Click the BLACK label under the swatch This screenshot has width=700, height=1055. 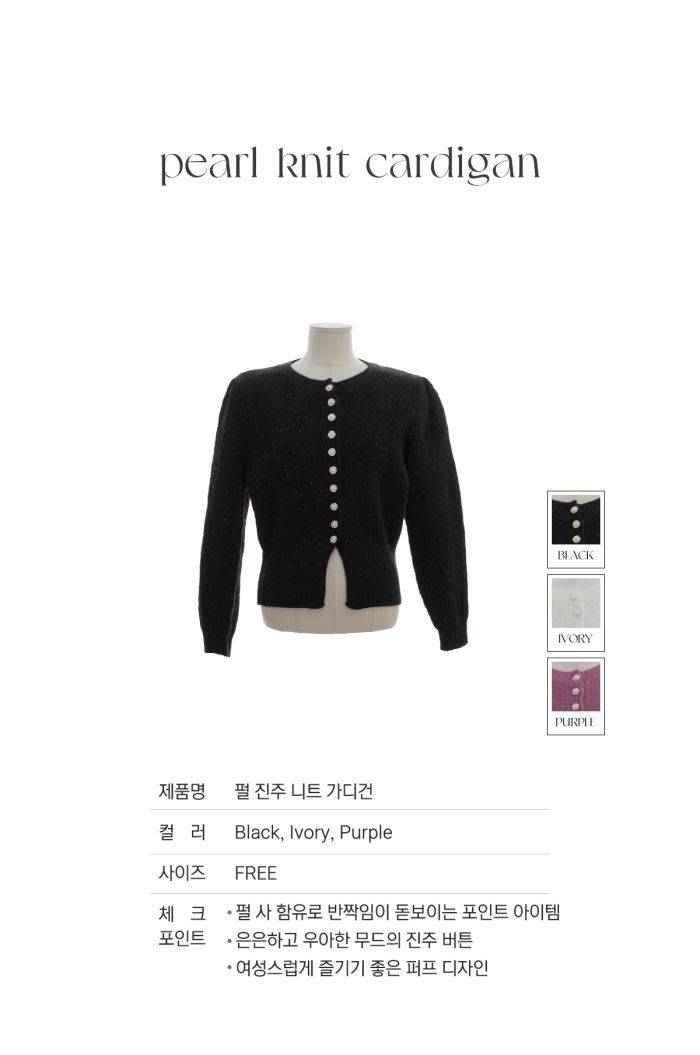point(575,556)
